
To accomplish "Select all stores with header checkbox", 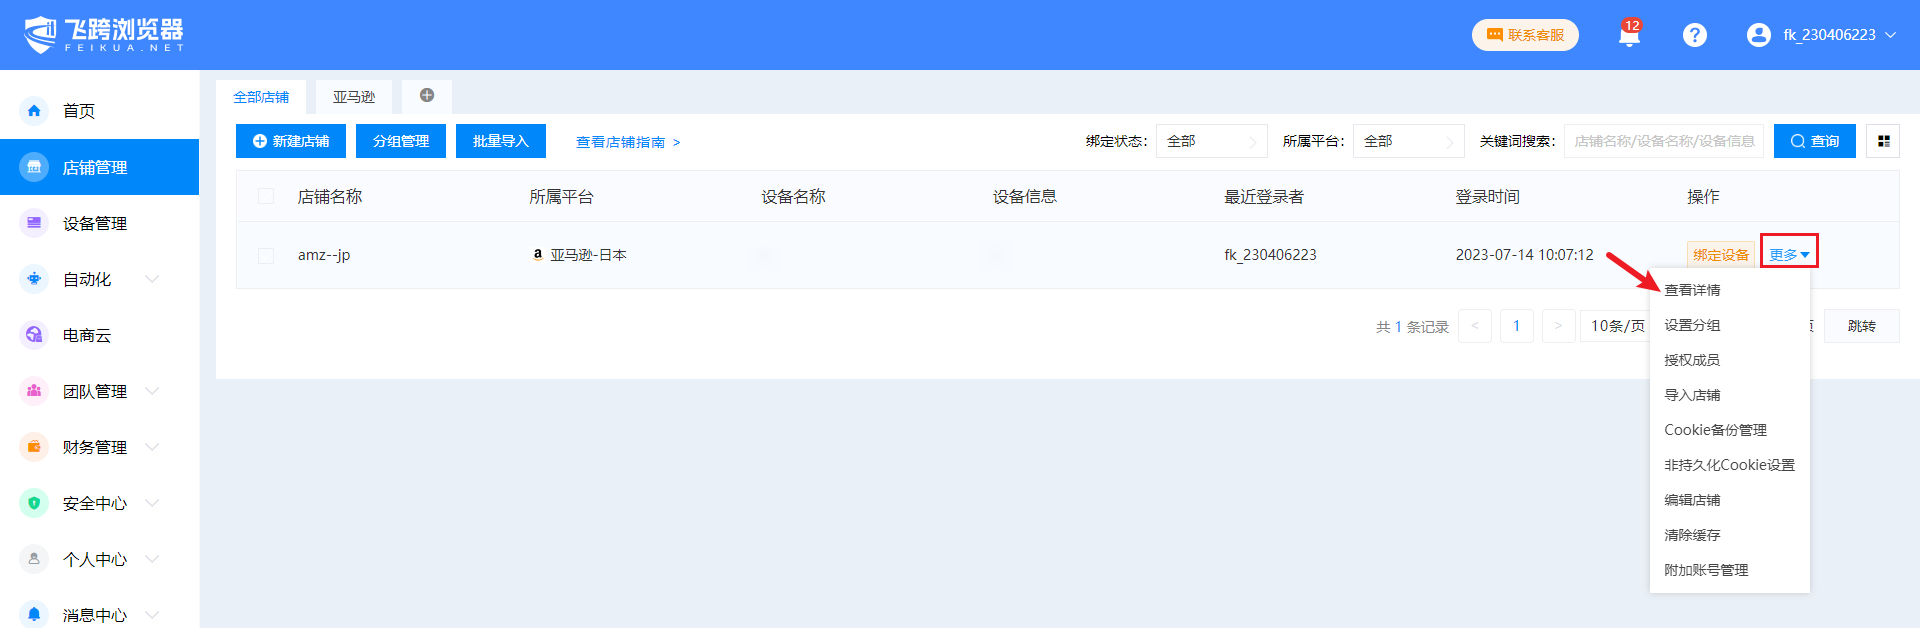I will [x=266, y=196].
